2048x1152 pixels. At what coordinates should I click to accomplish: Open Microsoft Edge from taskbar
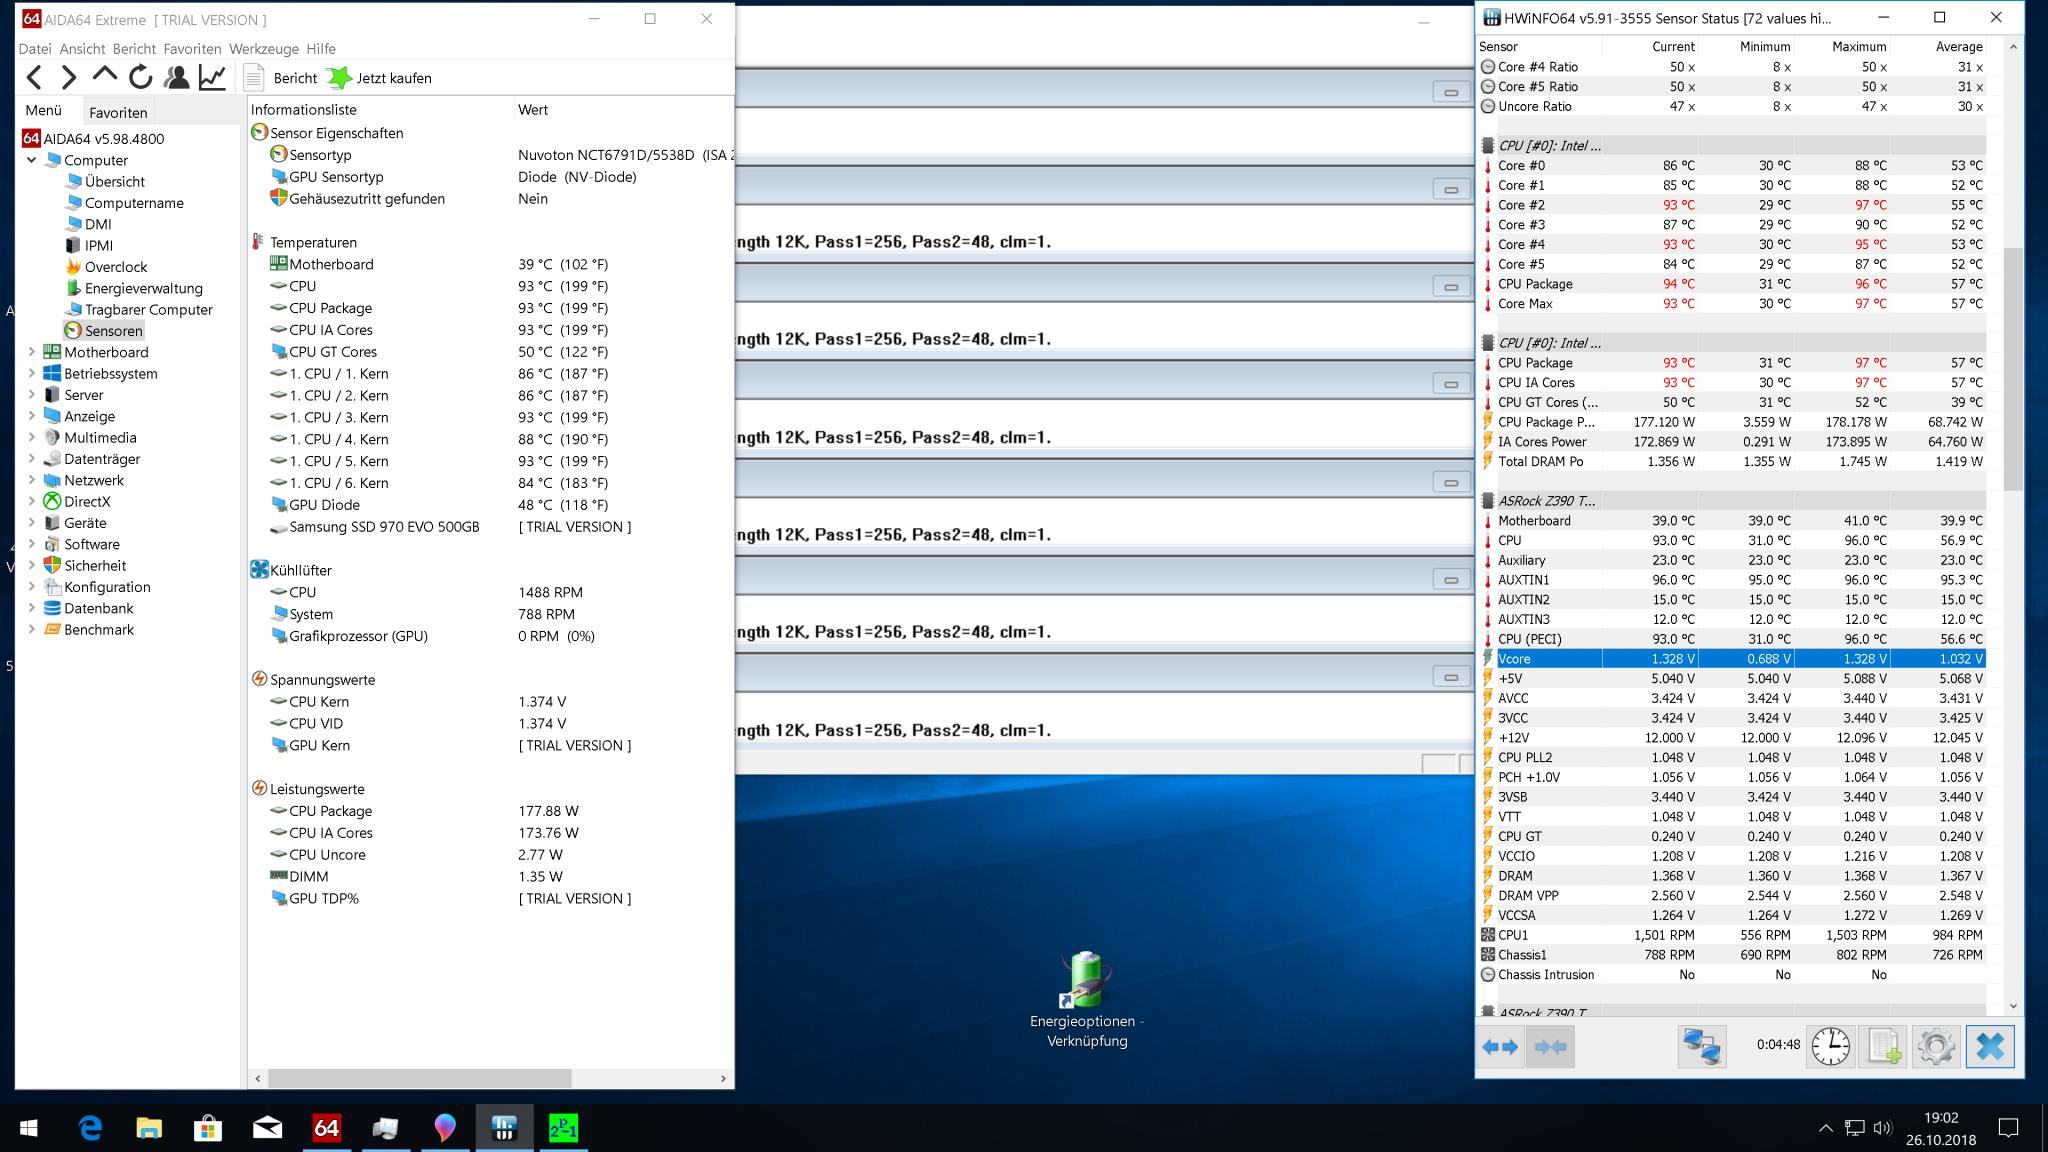(x=90, y=1128)
